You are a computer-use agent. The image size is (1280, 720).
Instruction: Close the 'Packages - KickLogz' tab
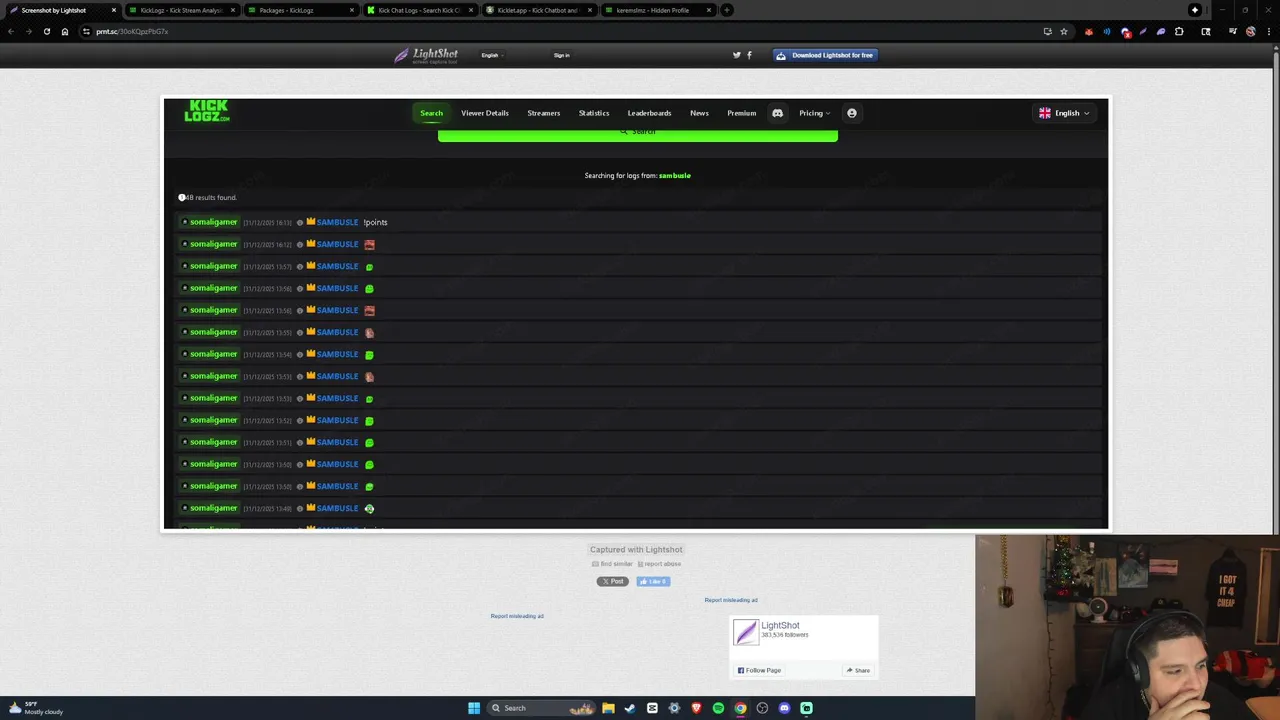(352, 10)
